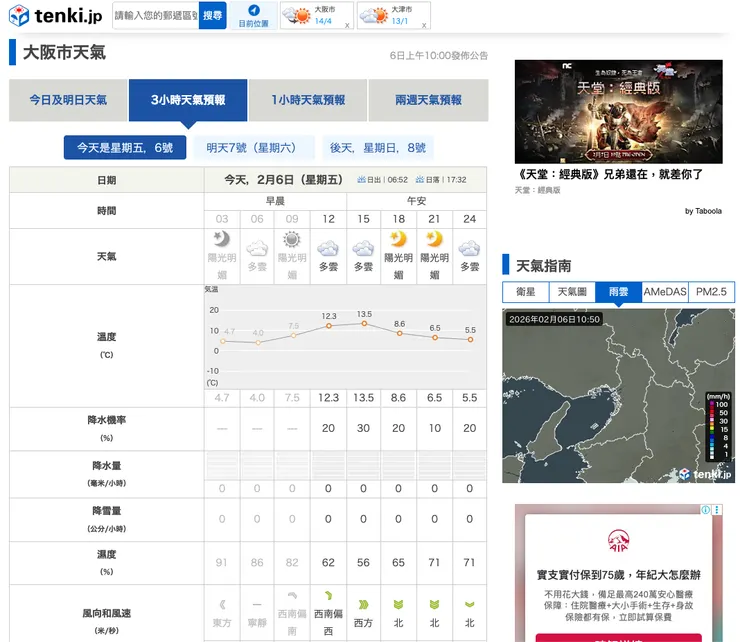Image resolution: width=740 pixels, height=642 pixels.
Task: Click the postal code search input field
Action: pyautogui.click(x=156, y=16)
